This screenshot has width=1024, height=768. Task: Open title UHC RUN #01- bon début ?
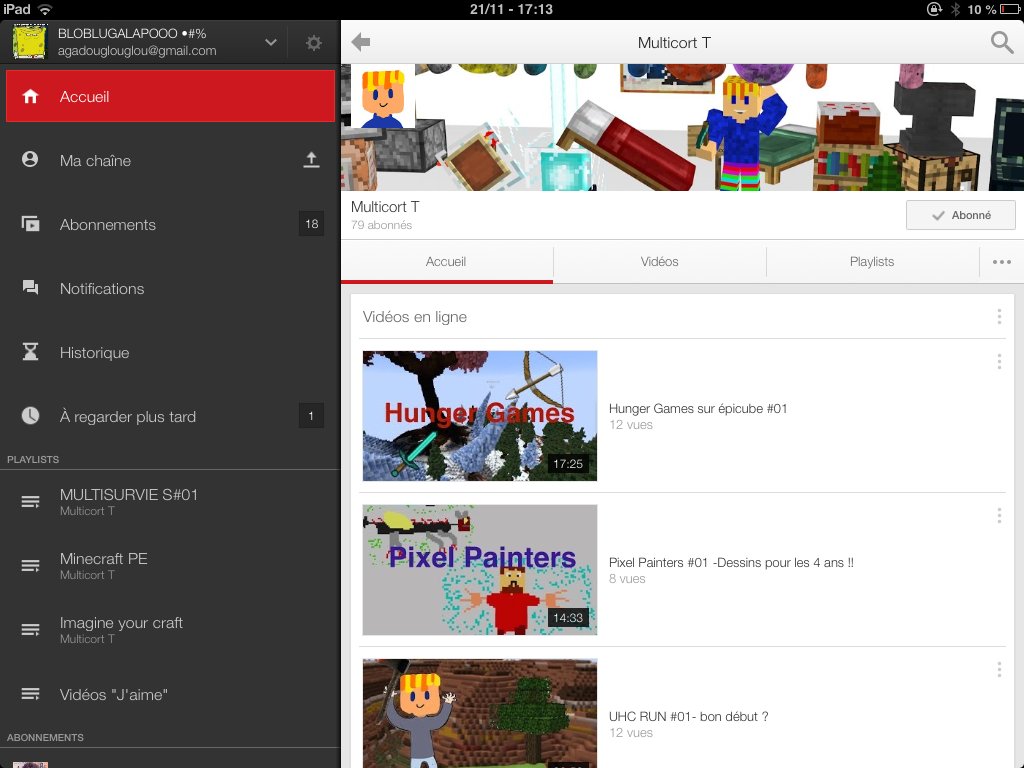(688, 717)
